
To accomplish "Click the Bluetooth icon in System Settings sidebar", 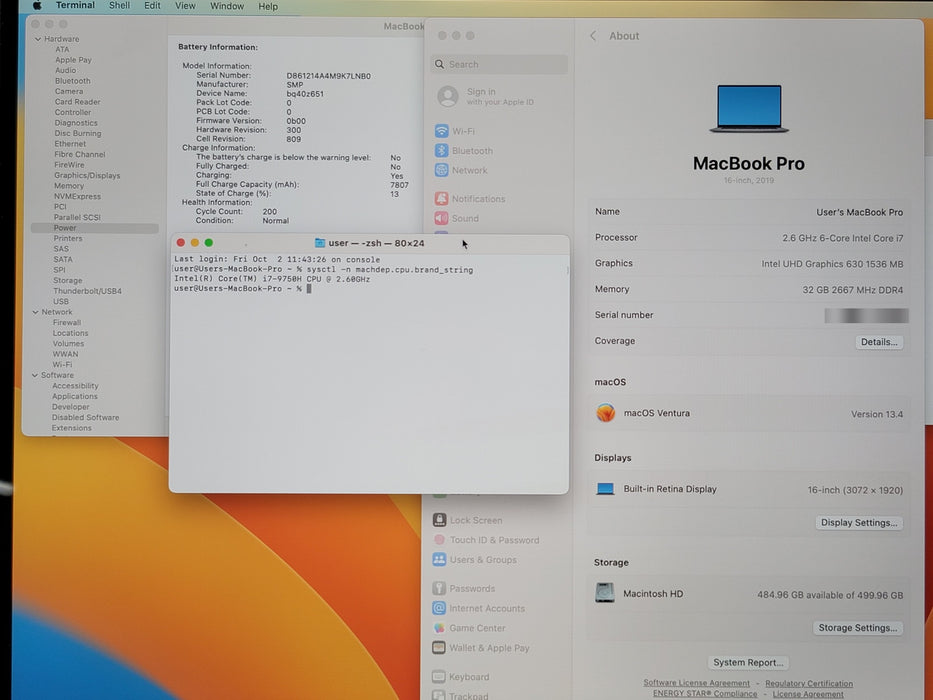I will 442,151.
